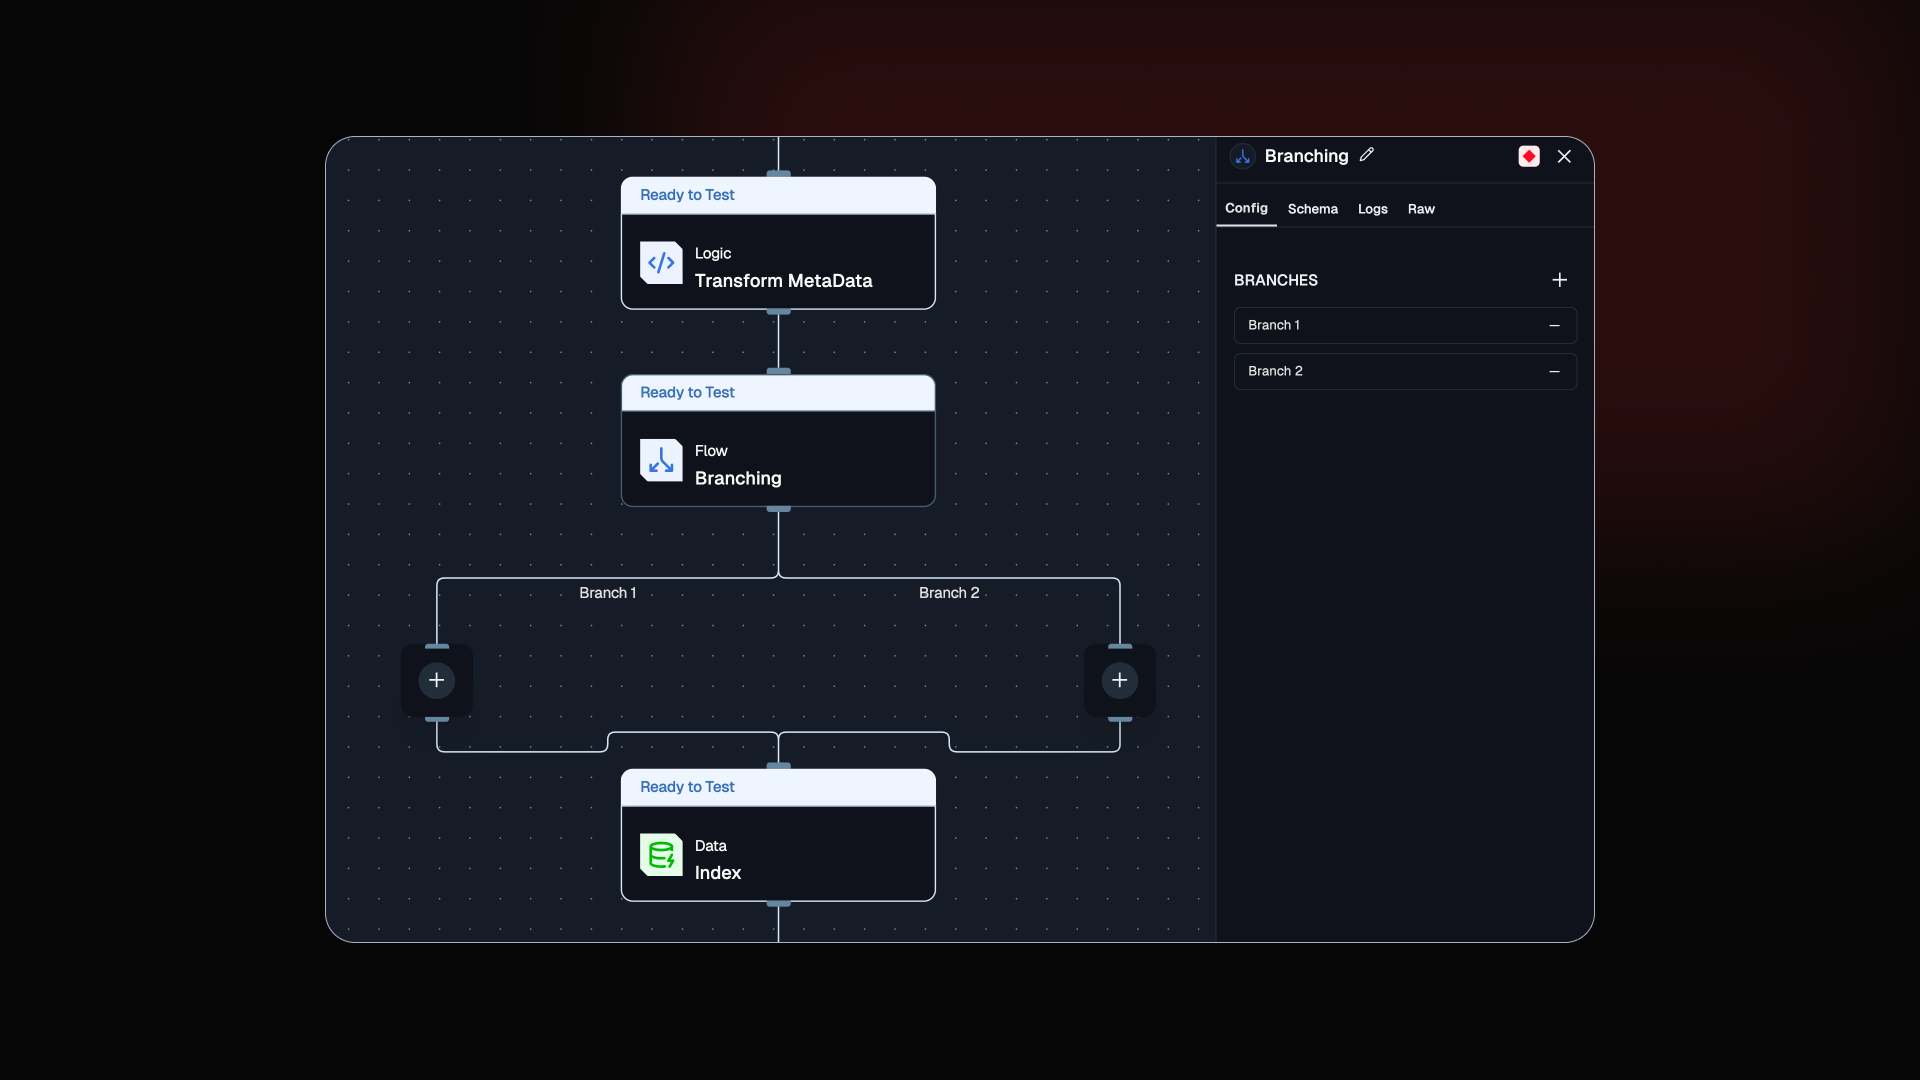
Task: Remove Branch 1 with minus icon
Action: [1555, 326]
